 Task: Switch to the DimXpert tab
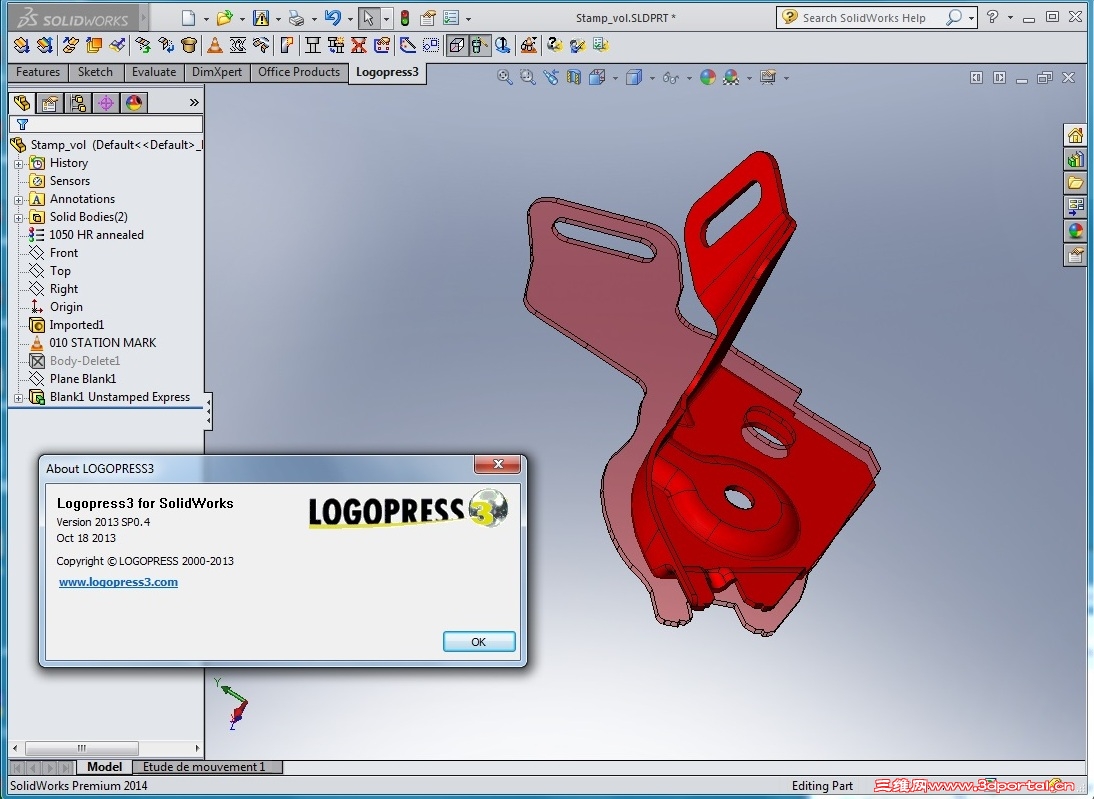tap(216, 72)
